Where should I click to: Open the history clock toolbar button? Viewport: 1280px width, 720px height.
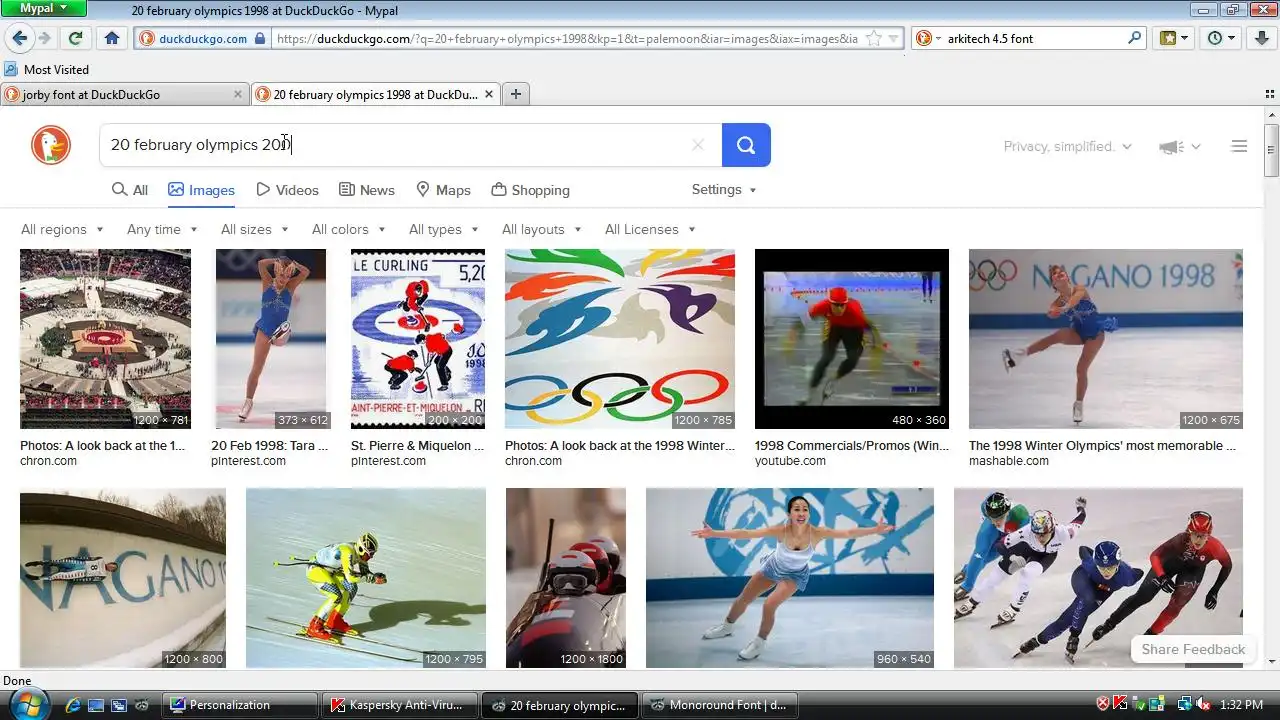pyautogui.click(x=1221, y=38)
